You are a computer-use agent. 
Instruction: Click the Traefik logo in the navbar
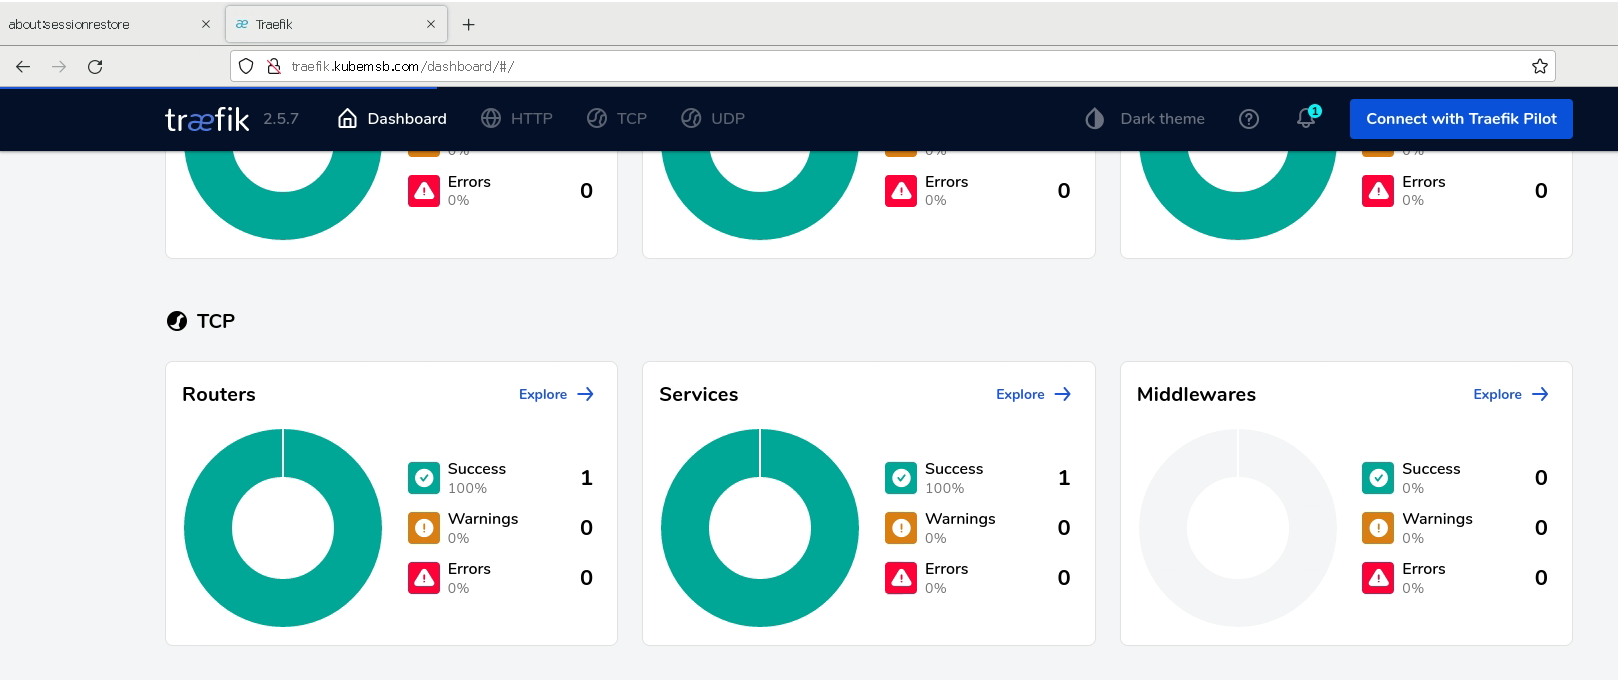[x=207, y=119]
